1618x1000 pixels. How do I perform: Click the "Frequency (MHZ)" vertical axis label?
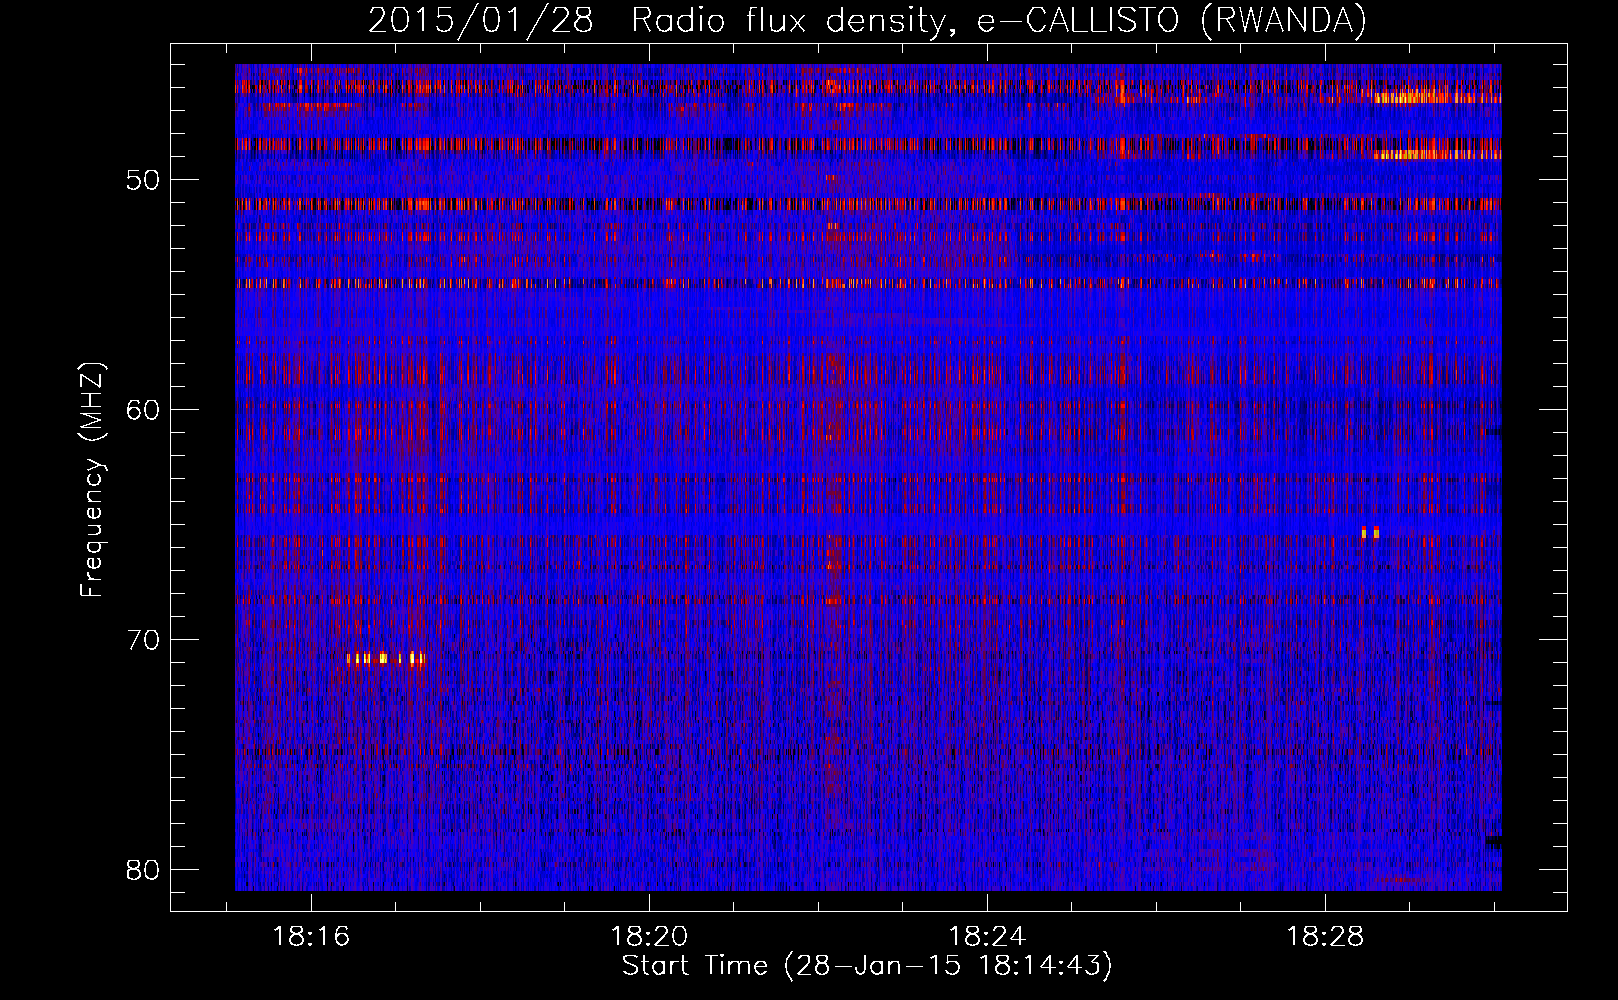tap(92, 480)
